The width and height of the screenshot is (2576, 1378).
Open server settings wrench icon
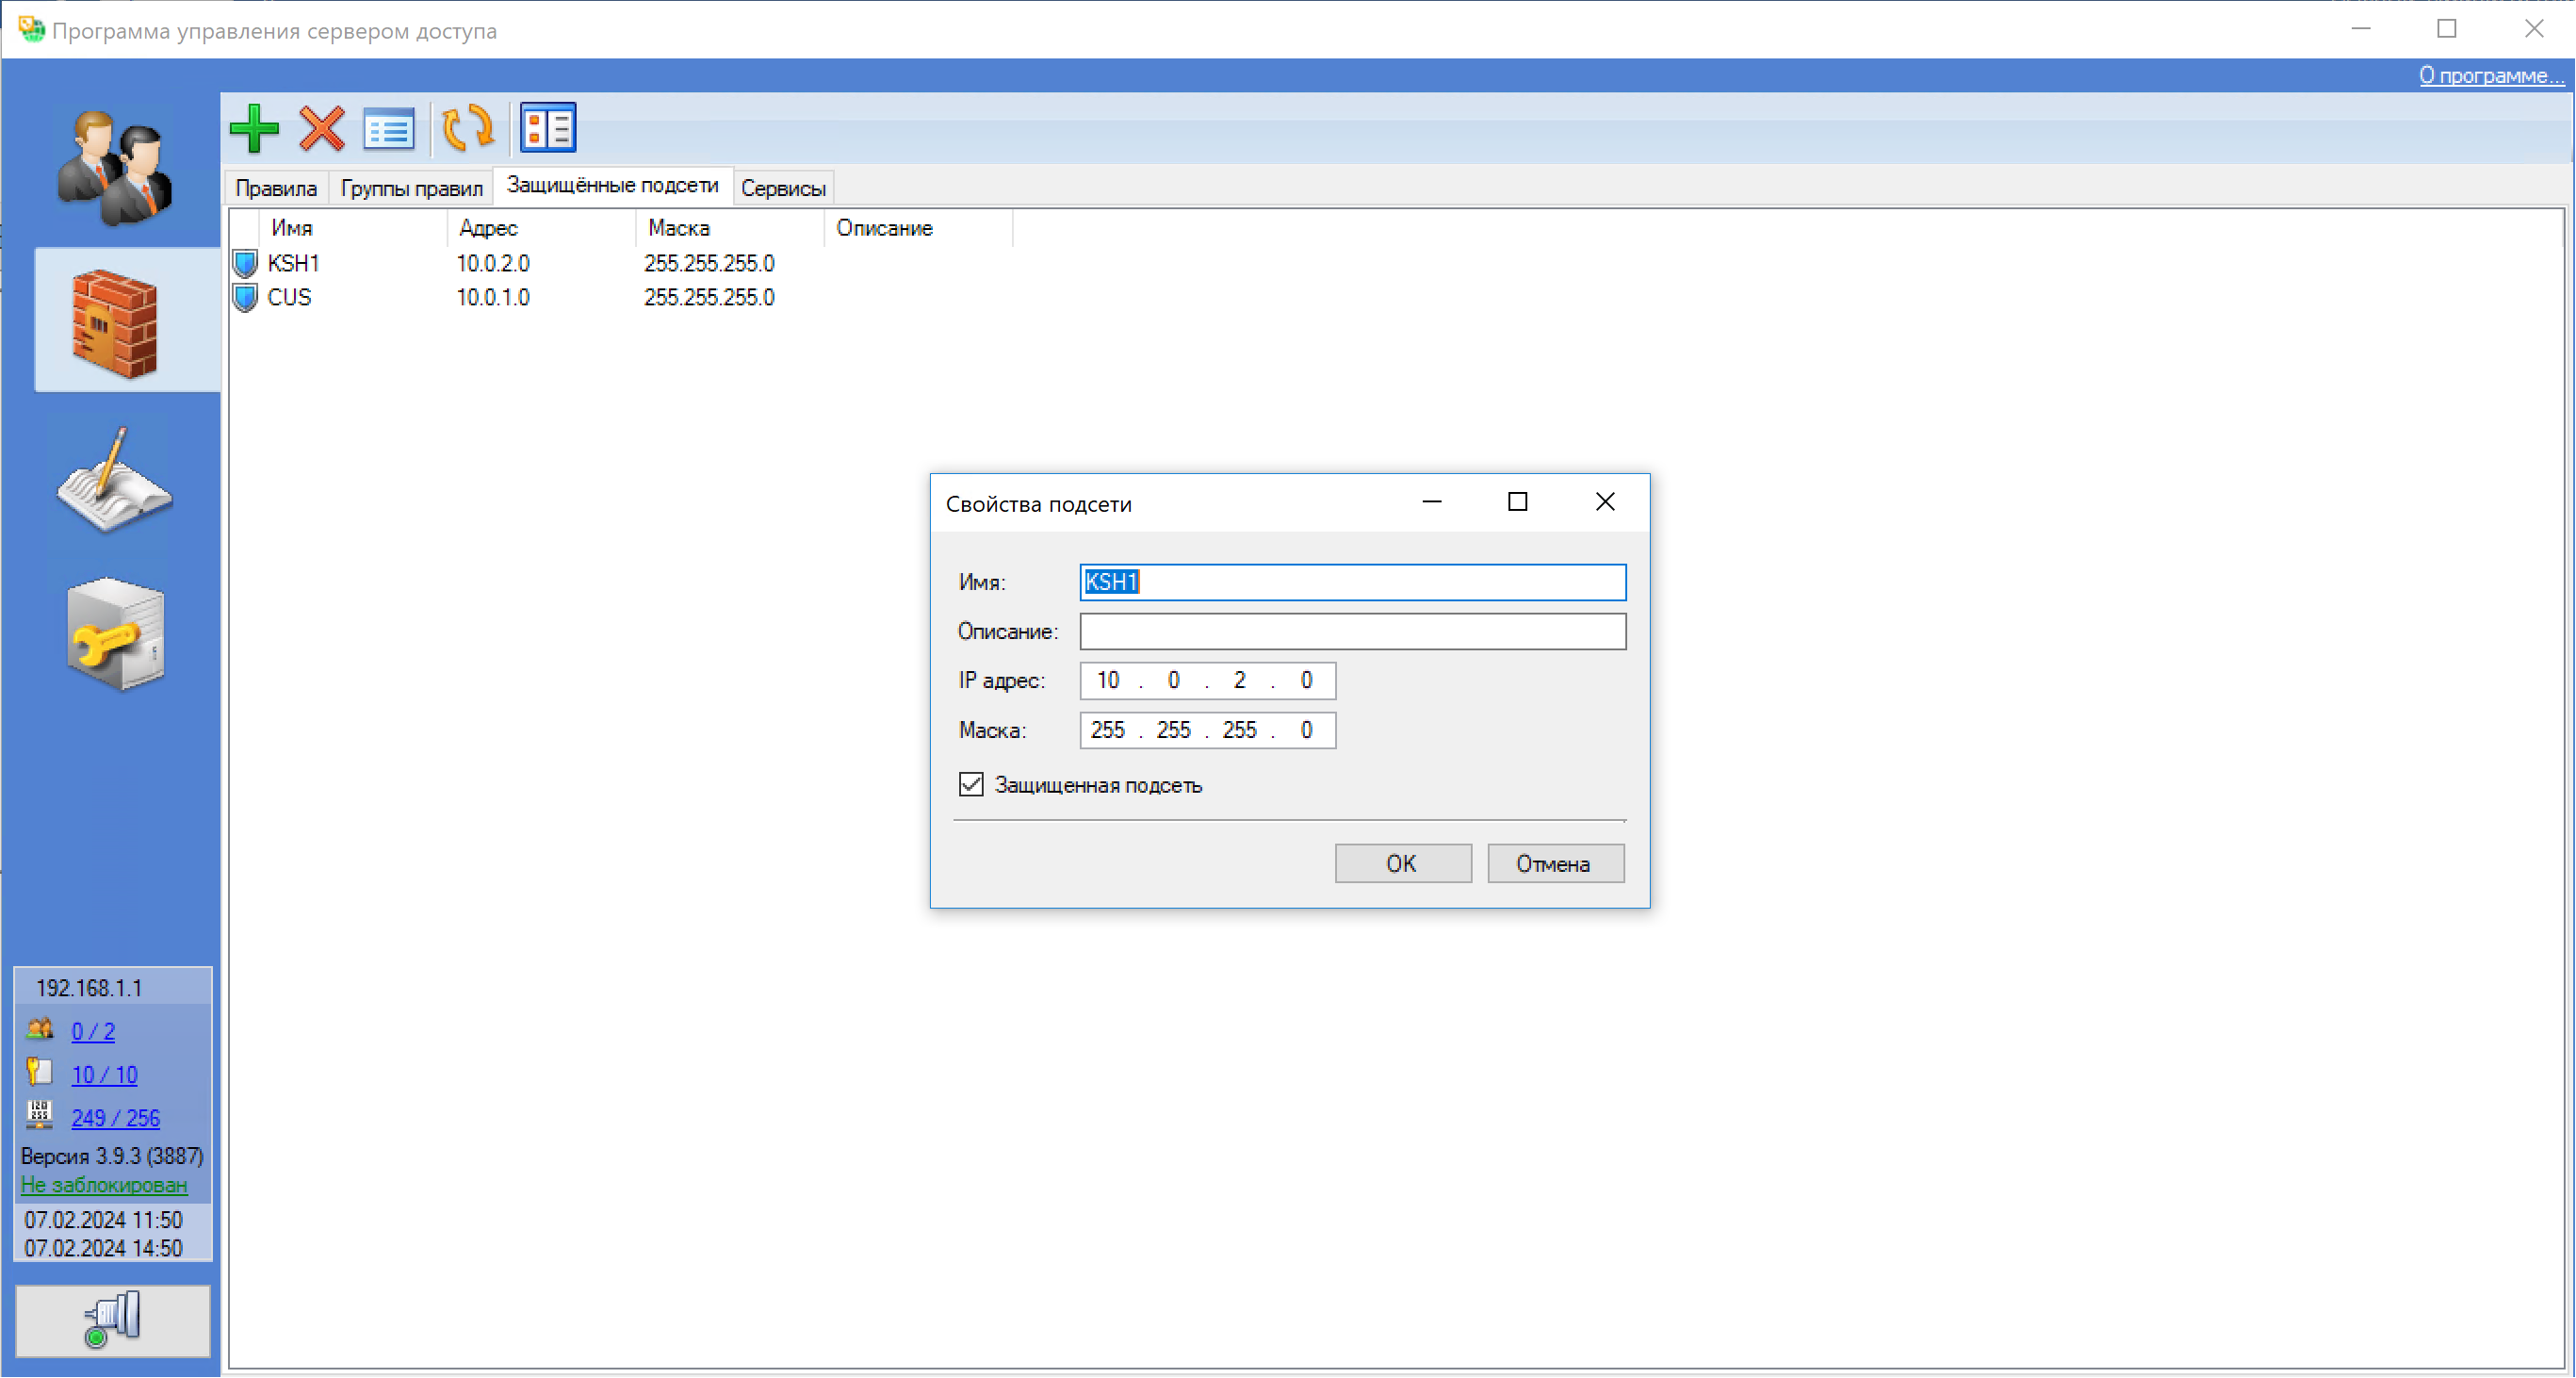click(115, 634)
